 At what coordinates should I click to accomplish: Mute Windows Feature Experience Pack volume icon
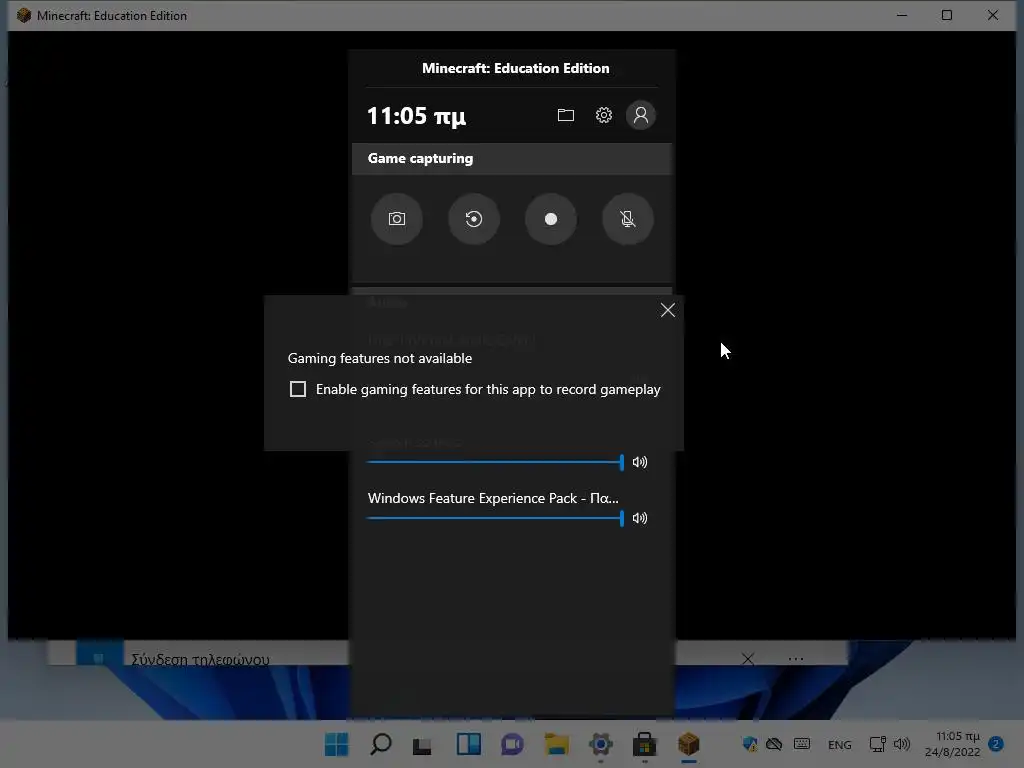[x=640, y=518]
